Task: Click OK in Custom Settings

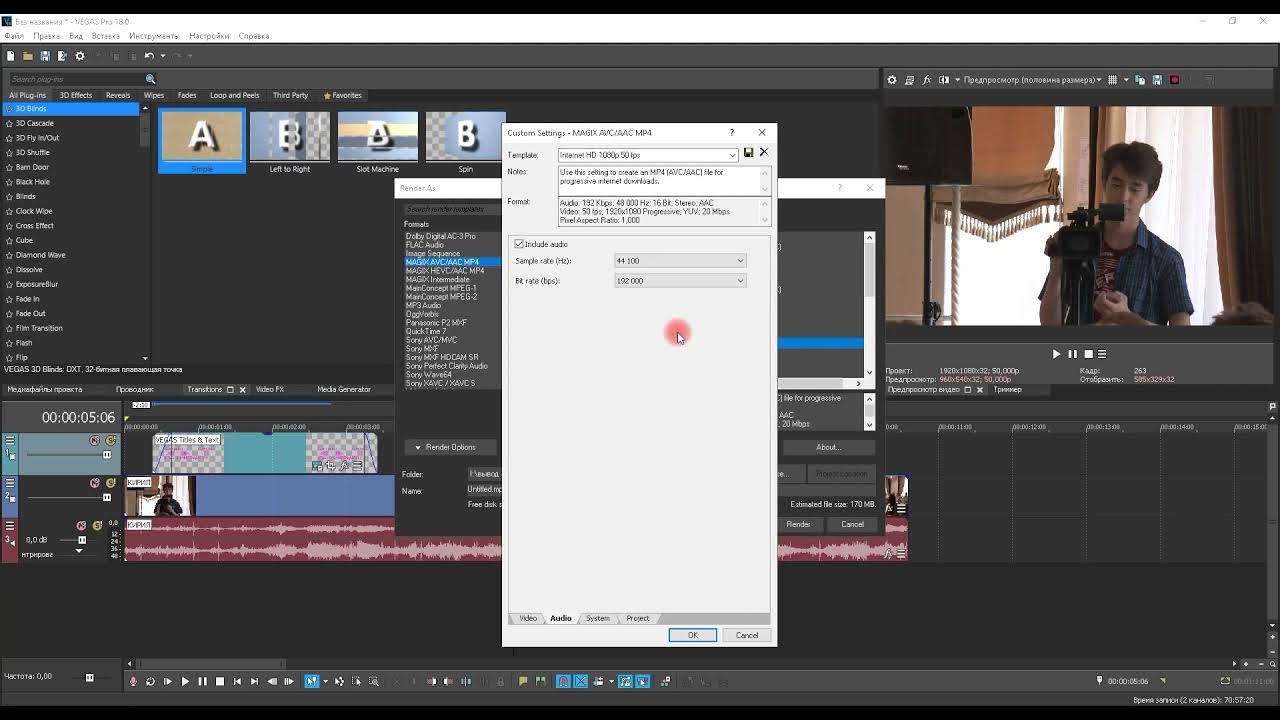Action: point(692,635)
